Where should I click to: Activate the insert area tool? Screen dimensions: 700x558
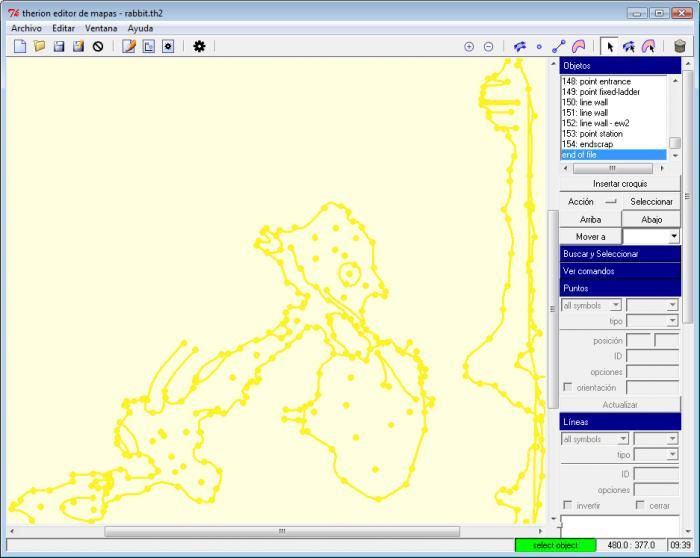pos(579,46)
